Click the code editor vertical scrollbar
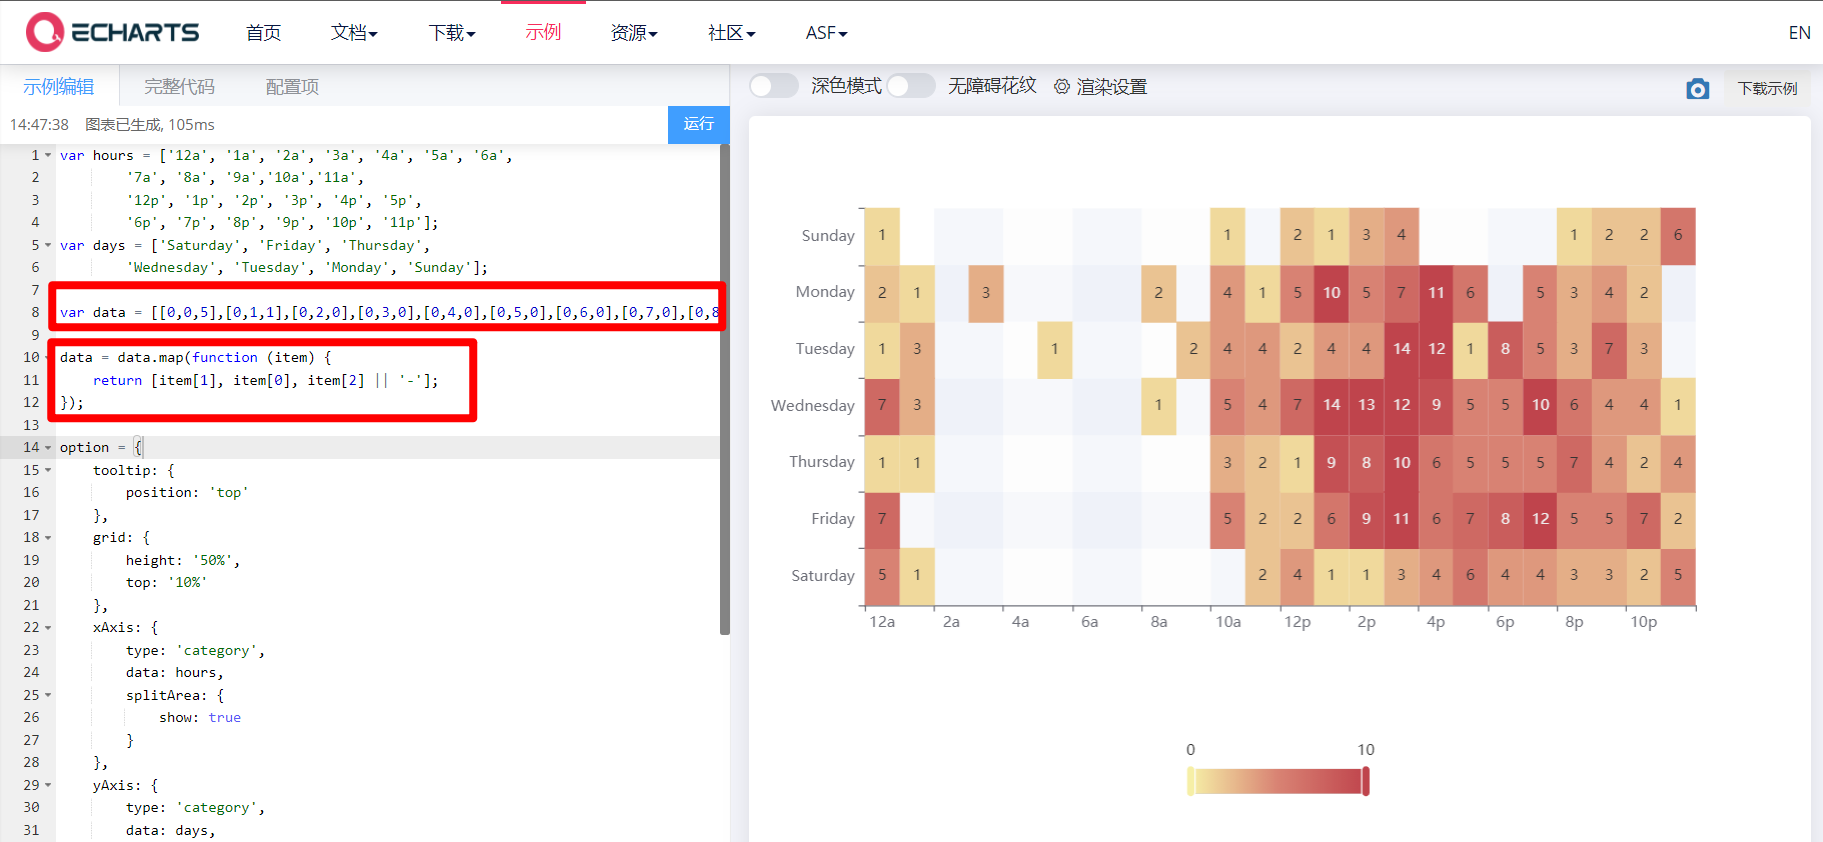Viewport: 1823px width, 842px height. pyautogui.click(x=725, y=390)
